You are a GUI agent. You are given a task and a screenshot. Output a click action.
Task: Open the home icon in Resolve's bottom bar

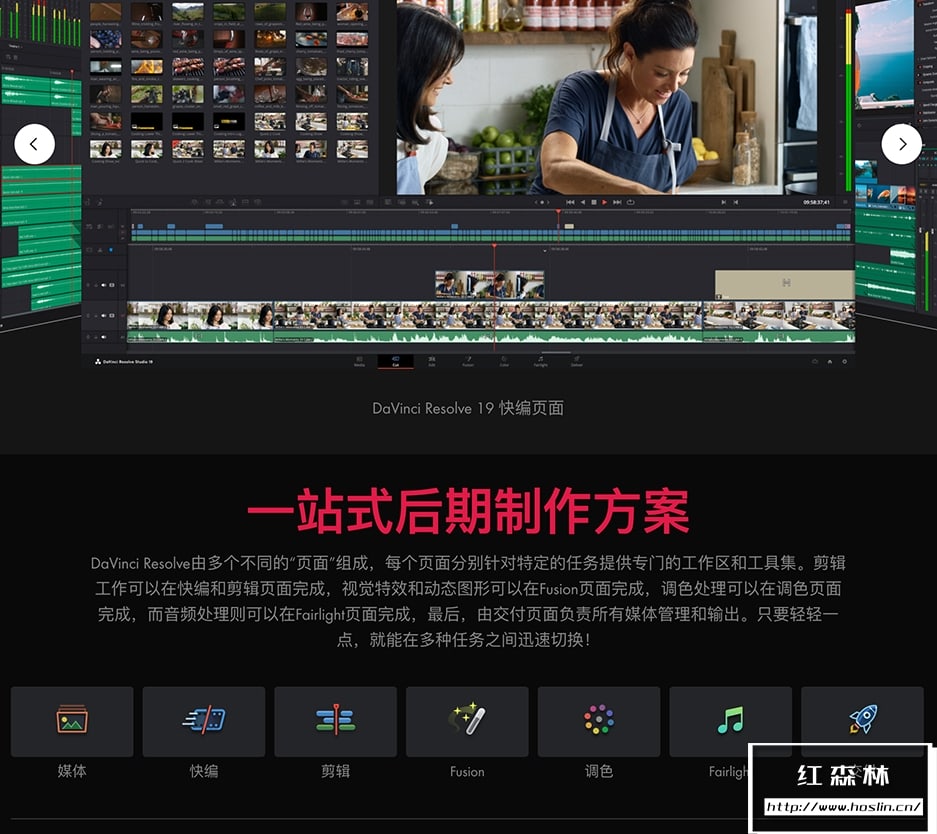tap(829, 361)
